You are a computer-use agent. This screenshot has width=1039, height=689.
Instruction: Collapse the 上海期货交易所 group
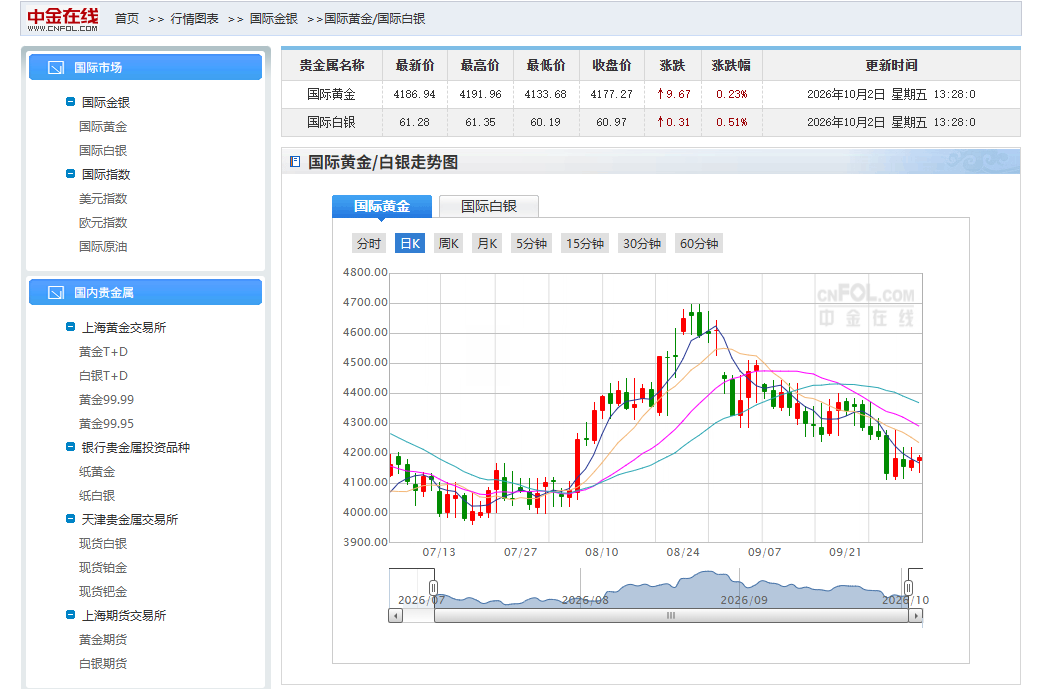click(70, 615)
